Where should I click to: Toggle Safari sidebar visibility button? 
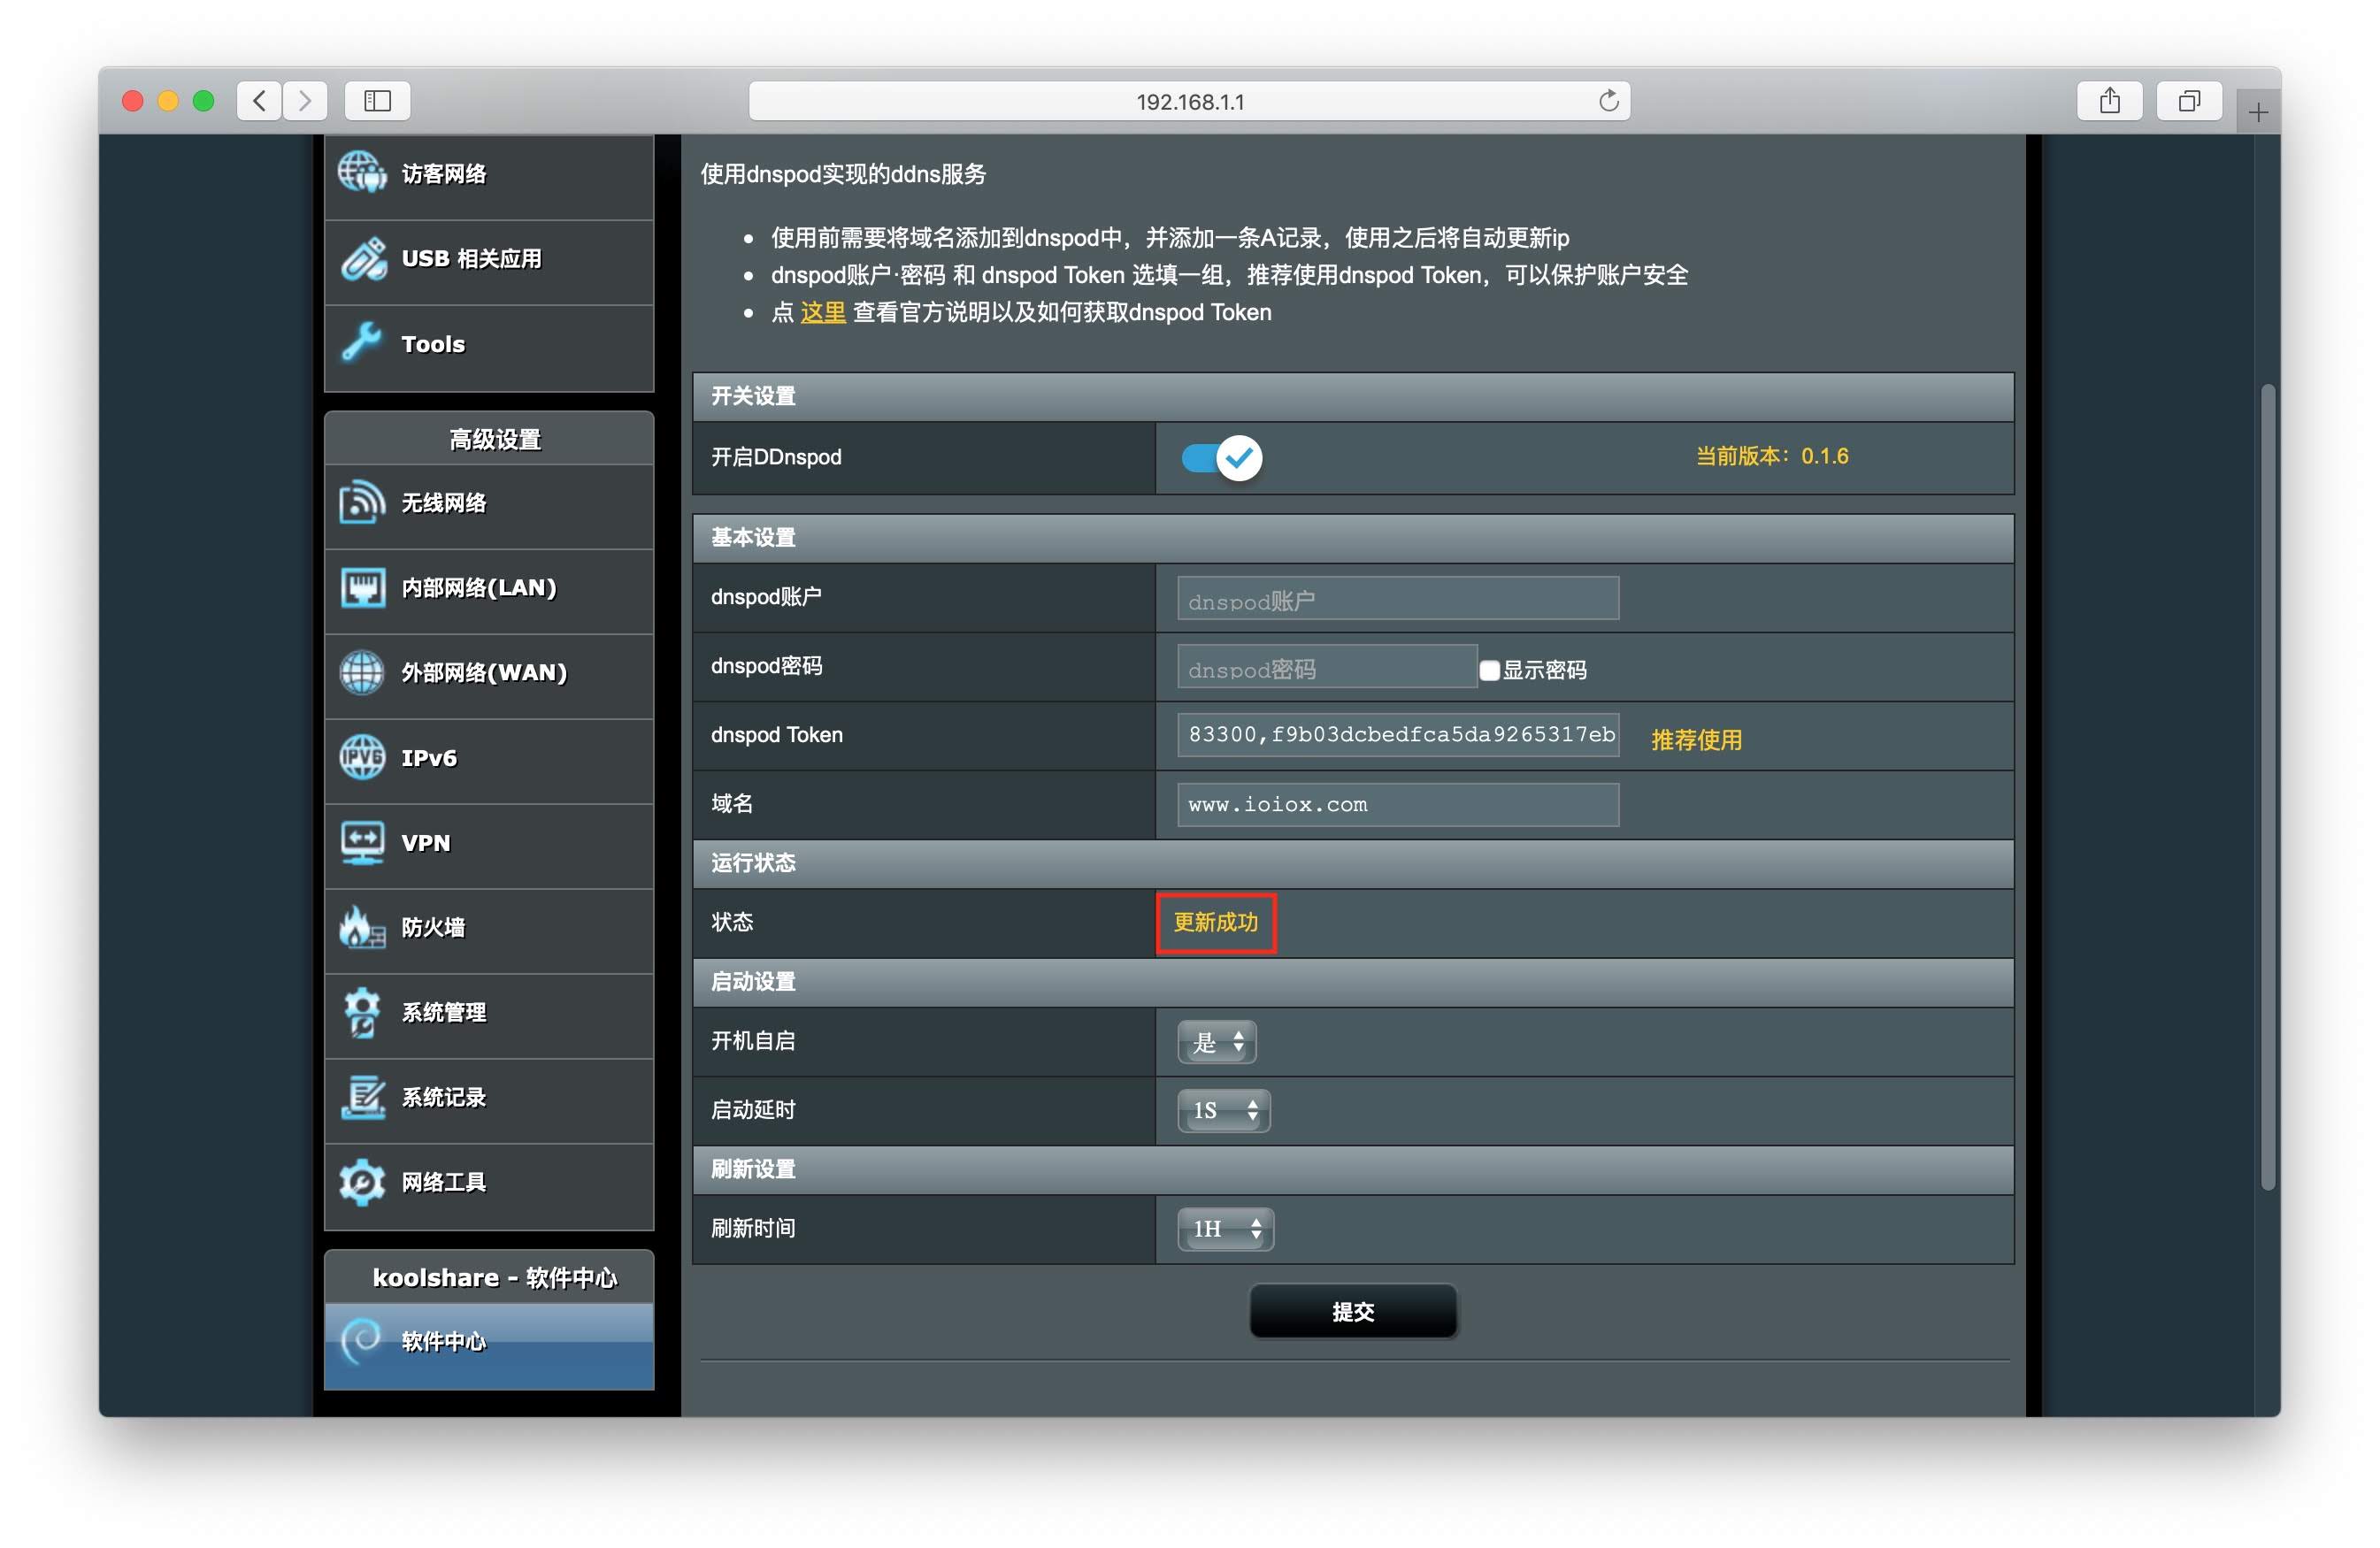377,101
